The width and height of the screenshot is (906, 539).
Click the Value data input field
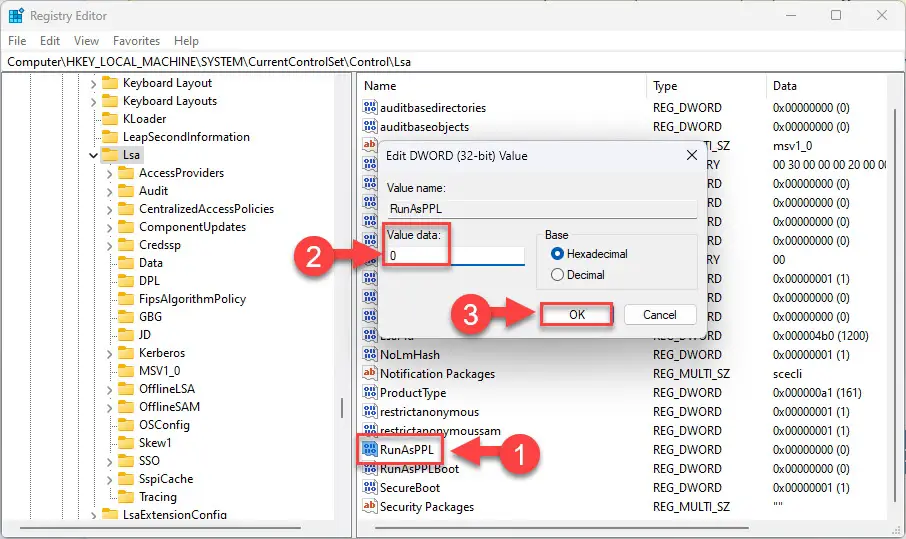455,255
